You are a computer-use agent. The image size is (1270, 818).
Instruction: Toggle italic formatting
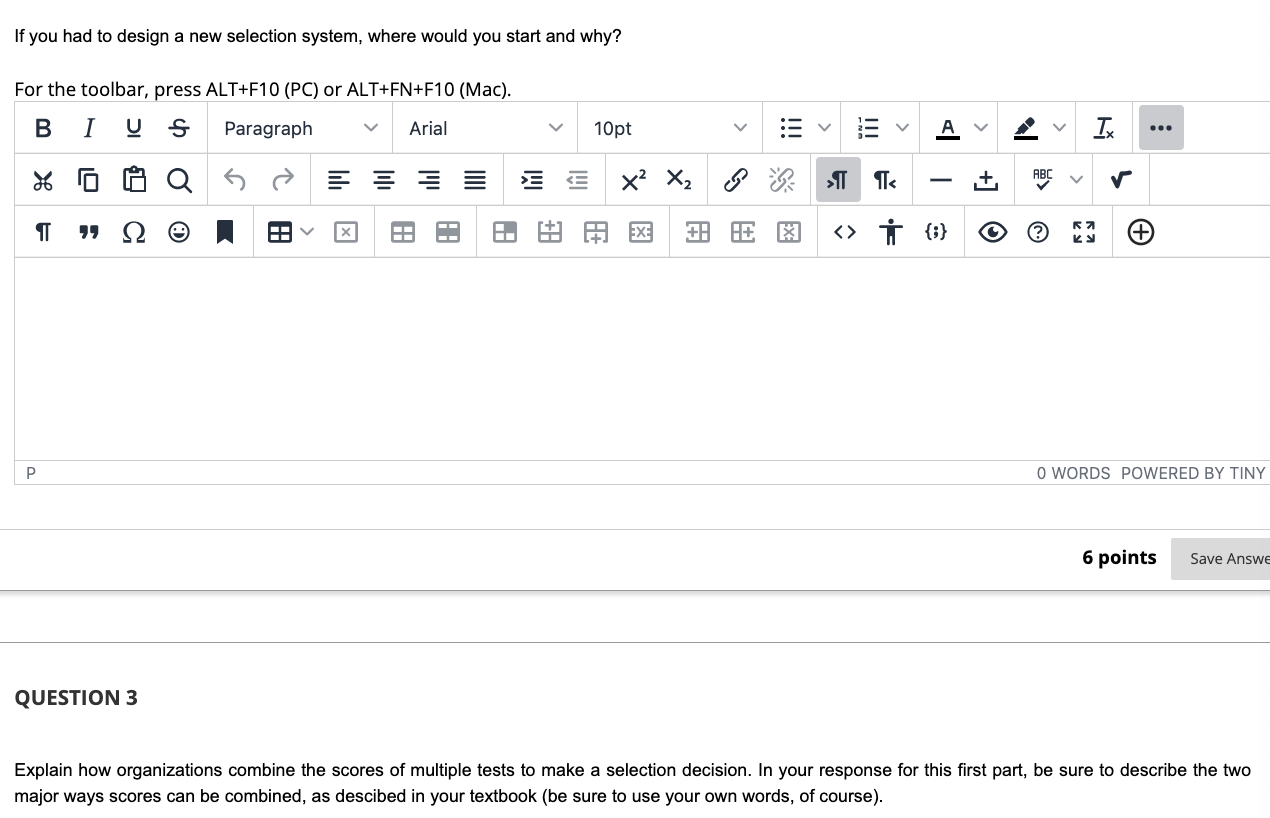pyautogui.click(x=88, y=128)
